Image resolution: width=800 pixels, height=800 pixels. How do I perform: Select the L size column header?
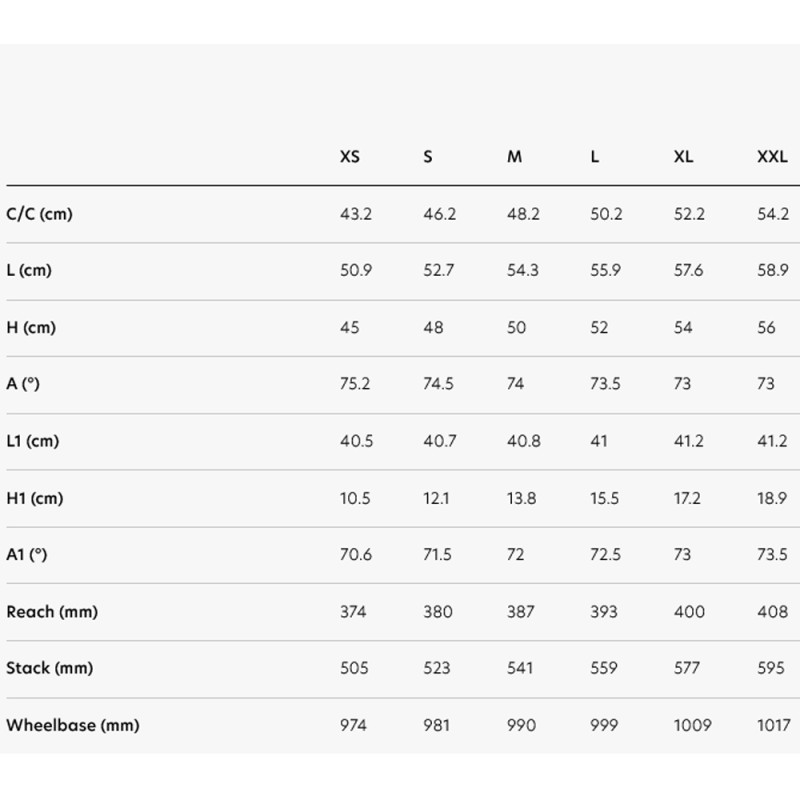[595, 157]
